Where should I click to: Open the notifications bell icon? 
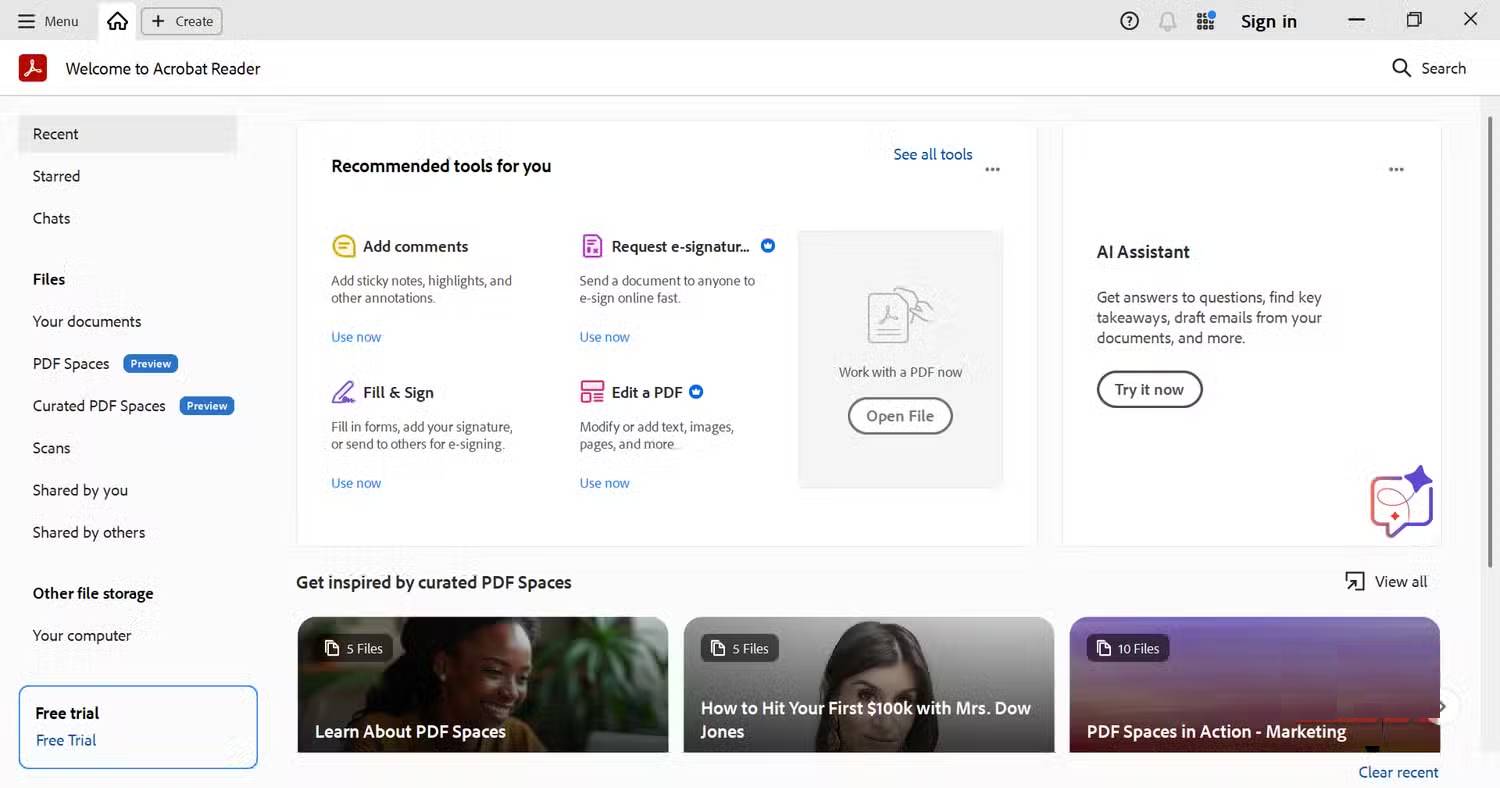pos(1167,21)
